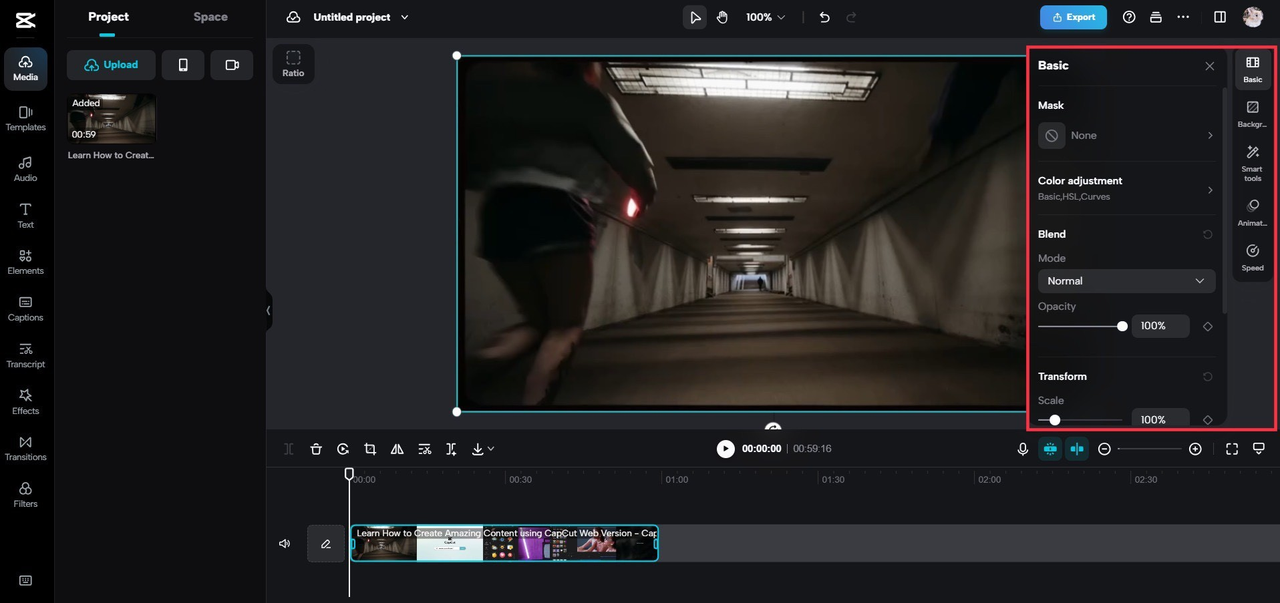Click the CapCut logo icon
This screenshot has height=603, width=1280.
pyautogui.click(x=25, y=19)
